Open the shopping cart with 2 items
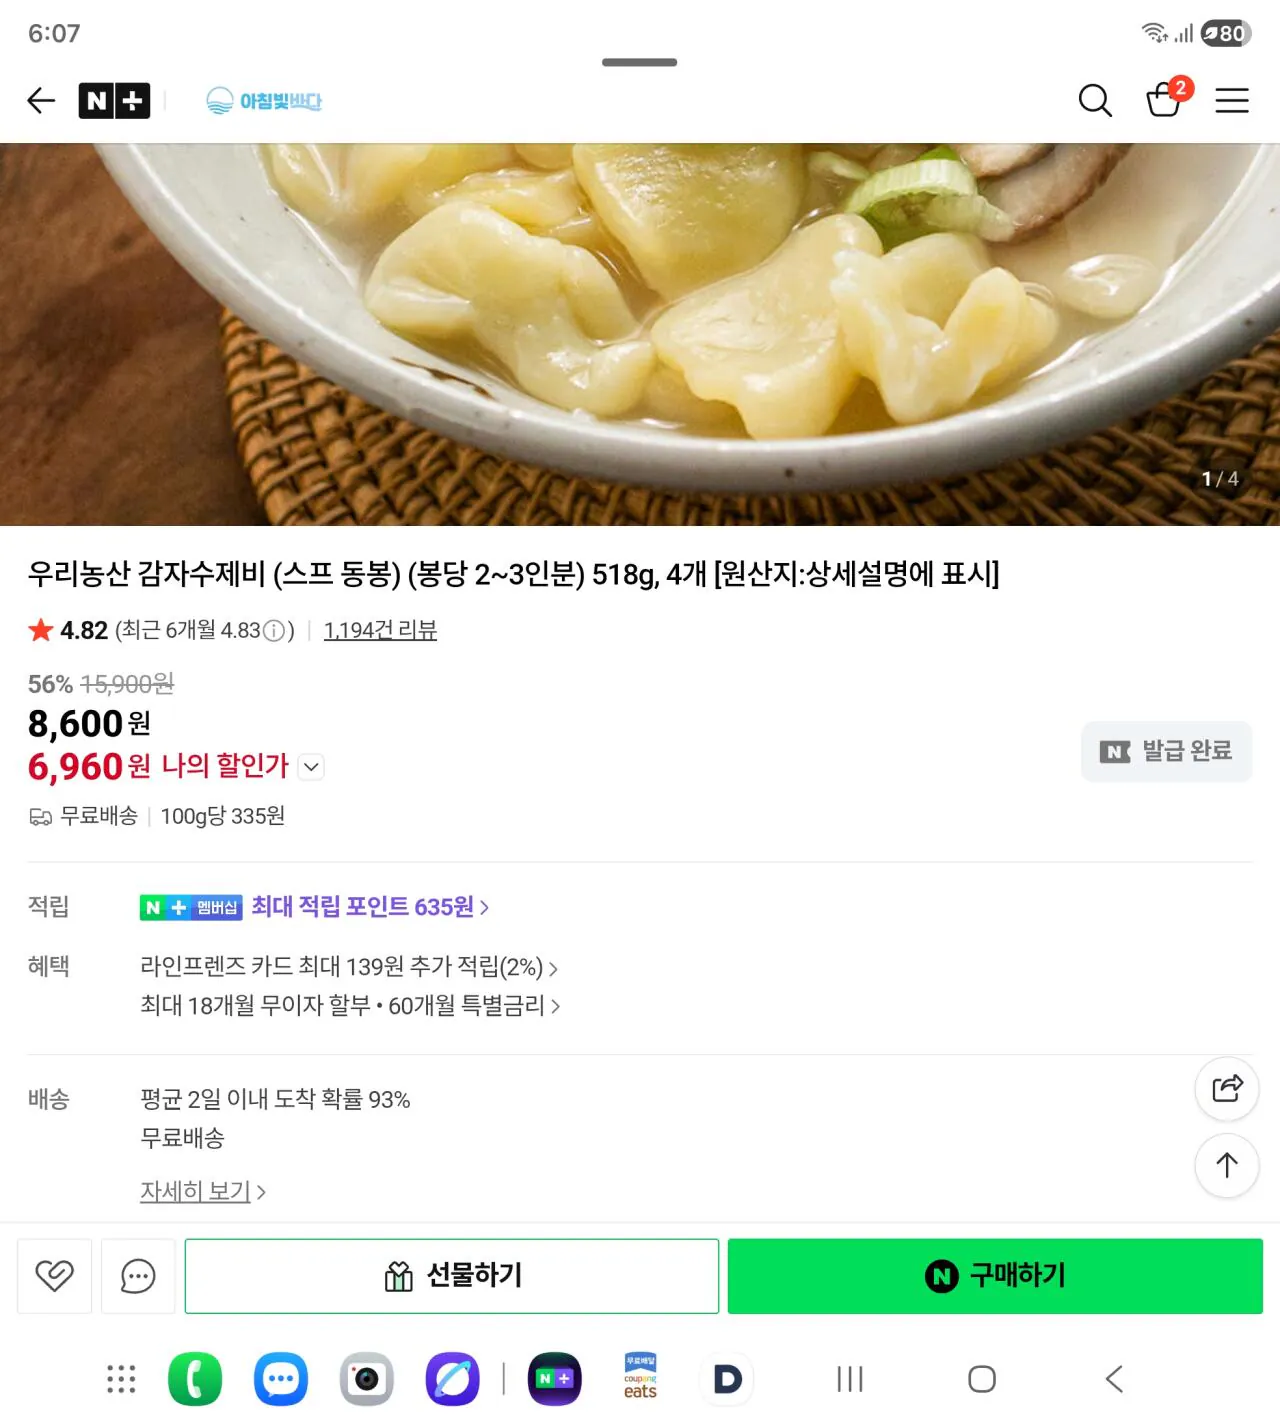 (x=1163, y=101)
